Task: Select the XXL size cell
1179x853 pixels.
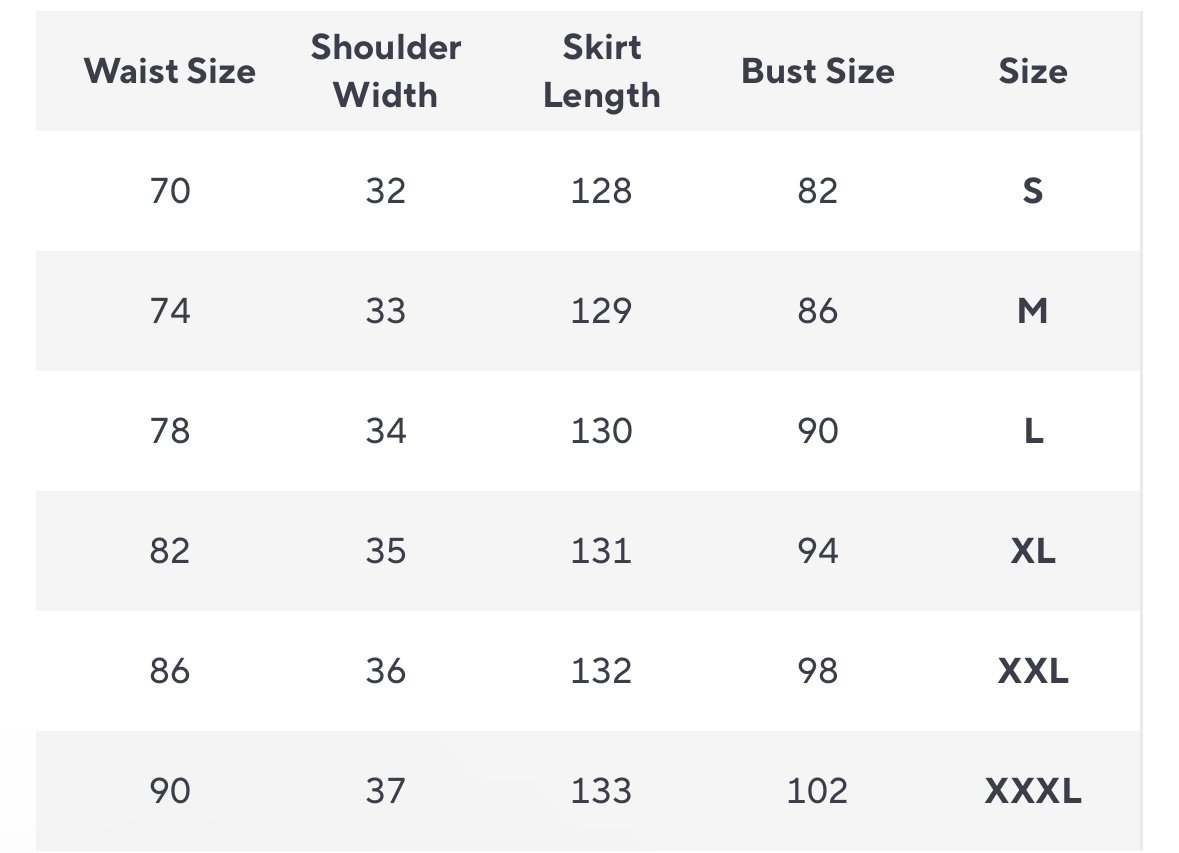Action: coord(1033,671)
